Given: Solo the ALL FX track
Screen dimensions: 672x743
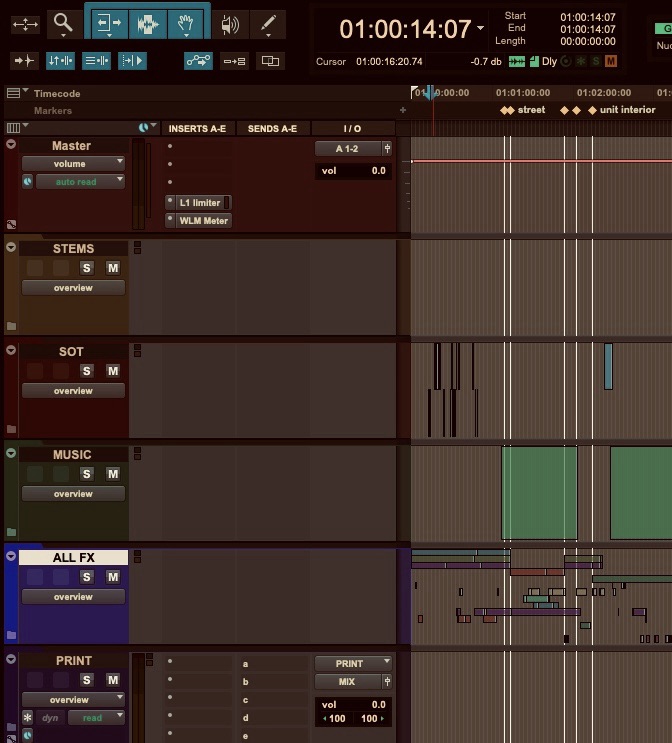Looking at the screenshot, I should pyautogui.click(x=86, y=577).
